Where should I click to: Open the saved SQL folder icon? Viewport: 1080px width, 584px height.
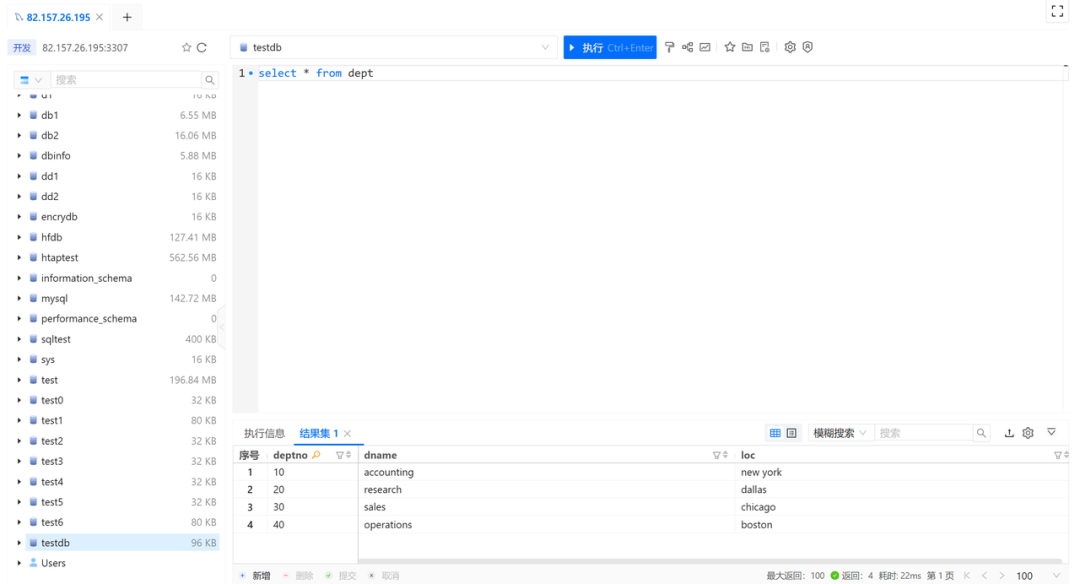747,47
